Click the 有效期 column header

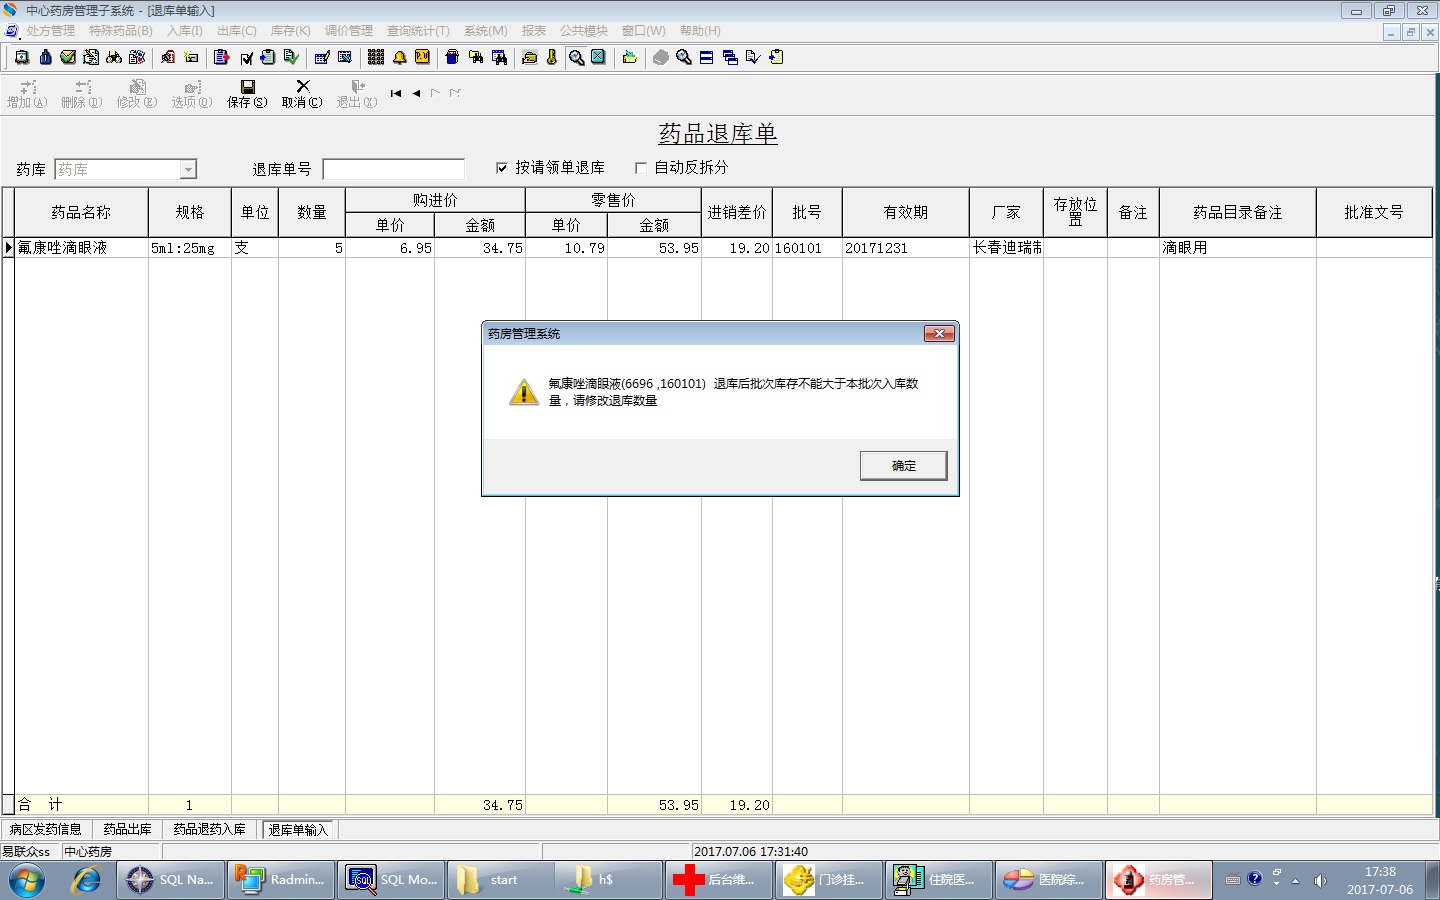tap(906, 212)
